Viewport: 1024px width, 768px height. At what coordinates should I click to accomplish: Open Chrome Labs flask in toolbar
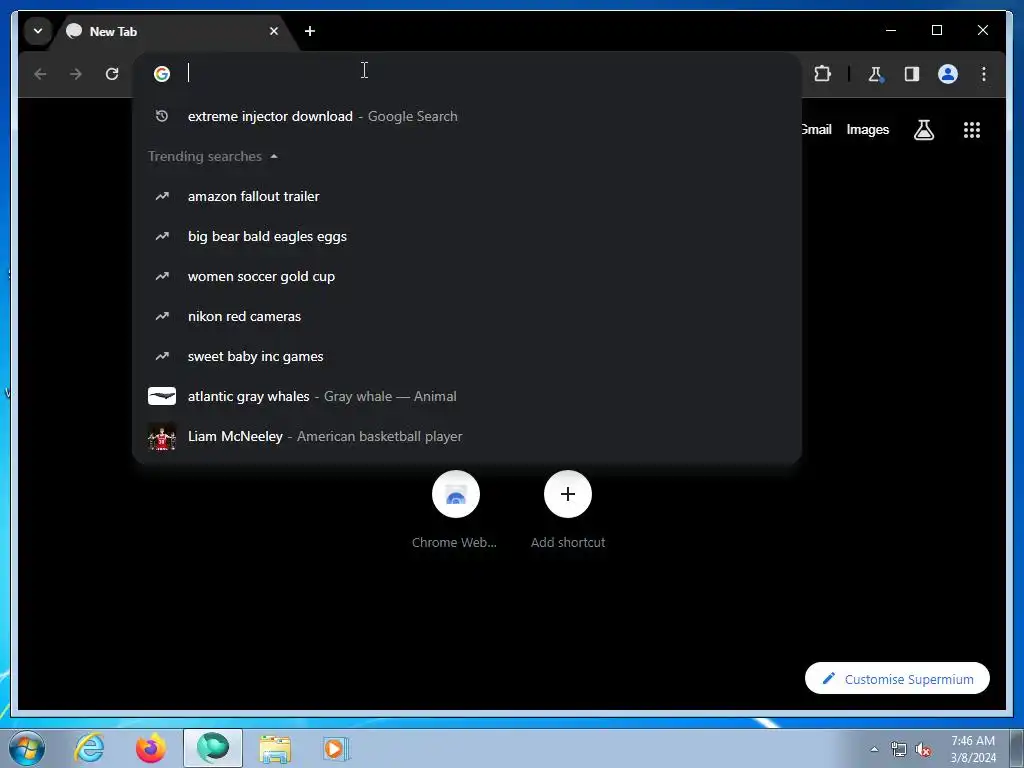876,74
